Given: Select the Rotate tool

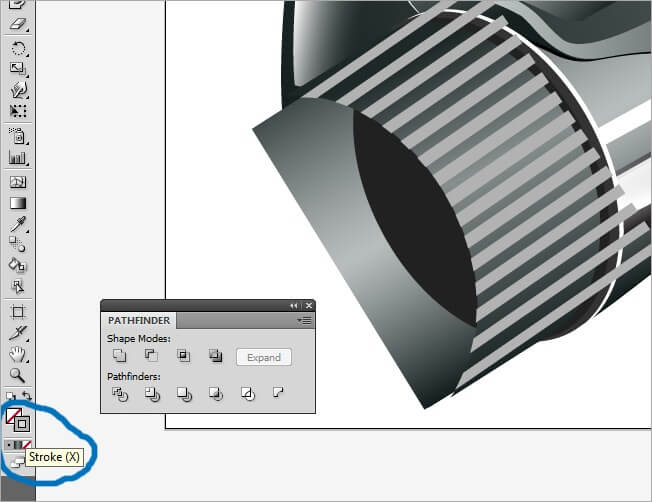Looking at the screenshot, I should pyautogui.click(x=18, y=48).
